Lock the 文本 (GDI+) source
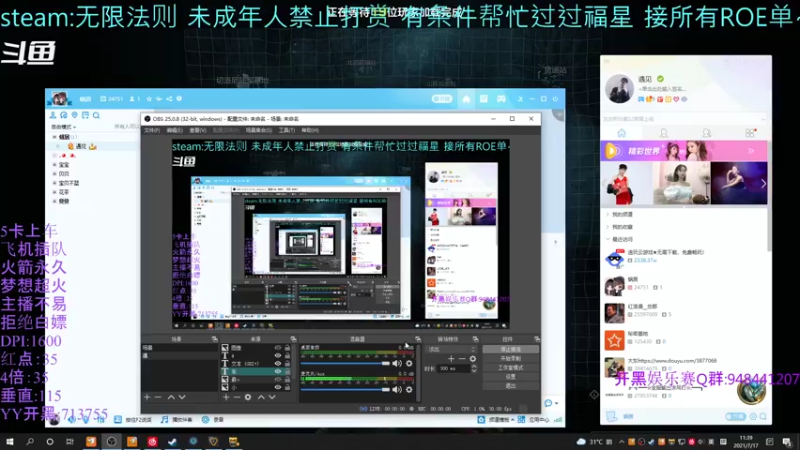800x450 pixels. pyautogui.click(x=287, y=364)
